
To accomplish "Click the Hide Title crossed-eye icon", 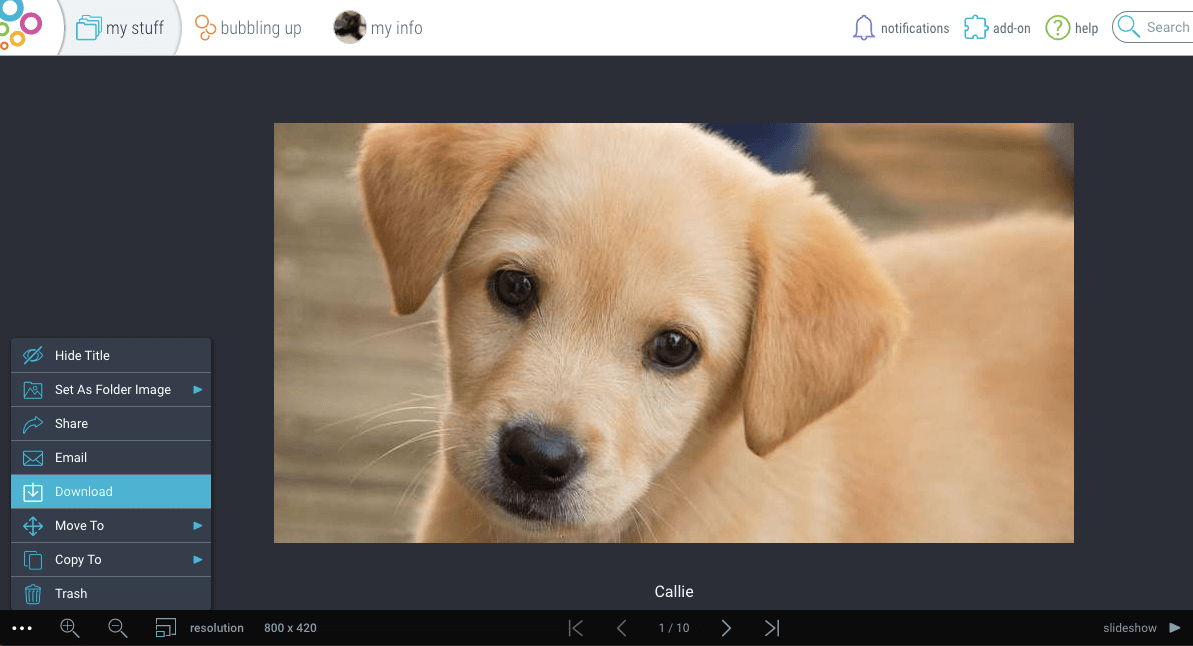I will tap(33, 355).
